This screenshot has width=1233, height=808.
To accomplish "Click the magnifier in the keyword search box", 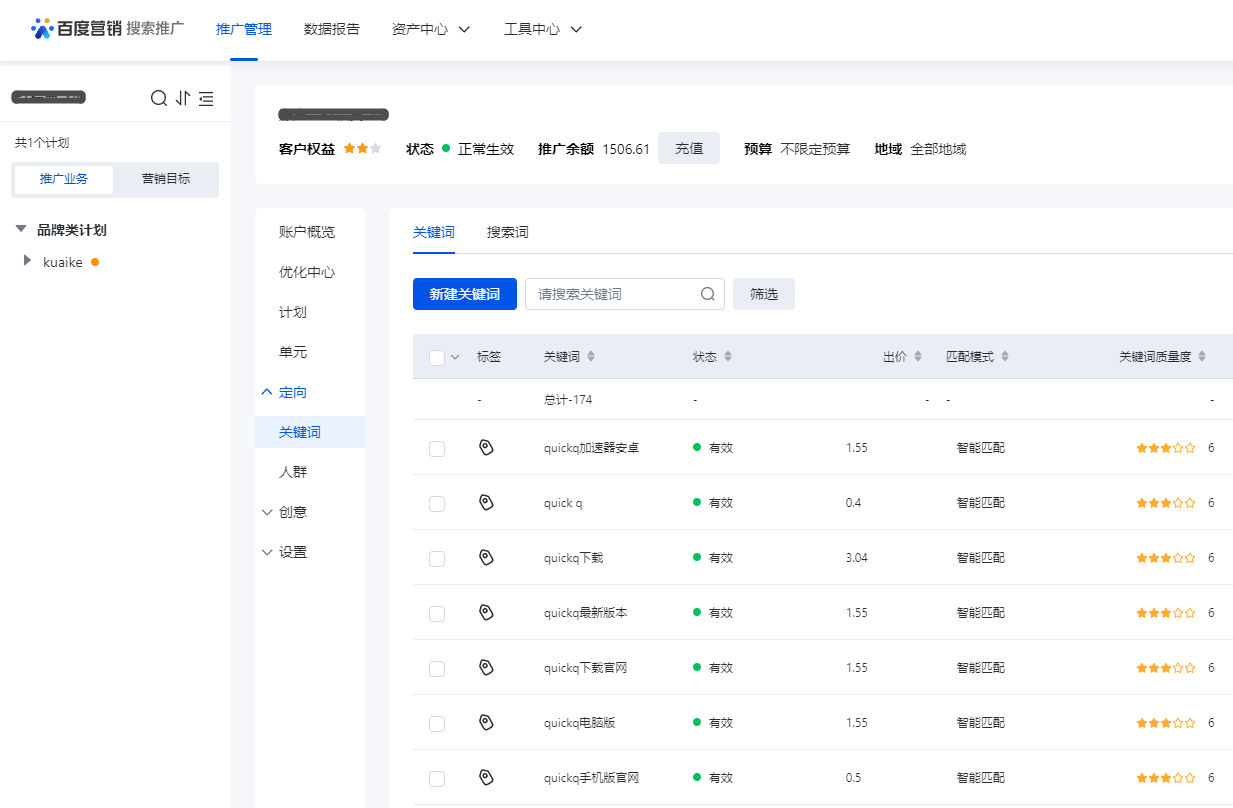I will pyautogui.click(x=707, y=294).
